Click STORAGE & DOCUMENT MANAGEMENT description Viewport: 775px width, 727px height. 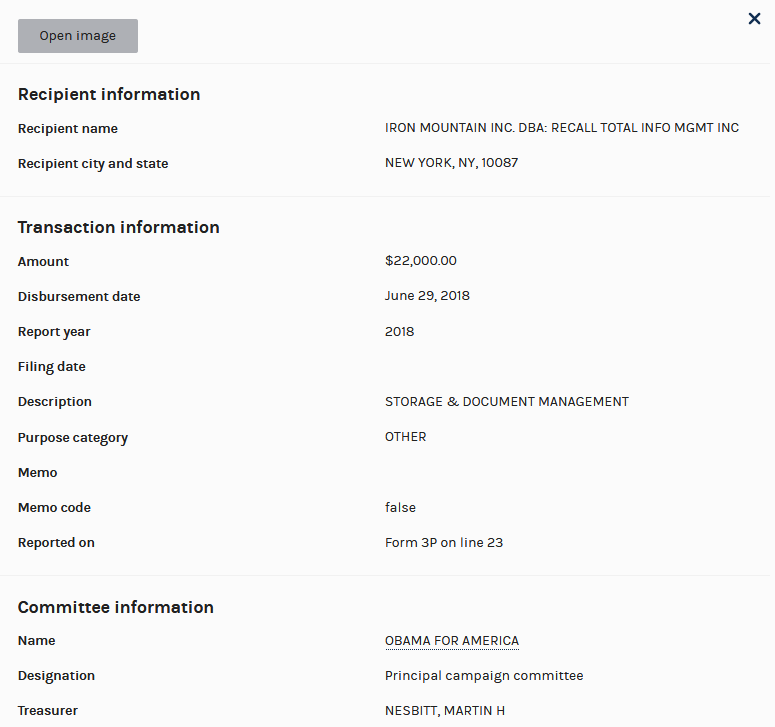click(x=507, y=401)
